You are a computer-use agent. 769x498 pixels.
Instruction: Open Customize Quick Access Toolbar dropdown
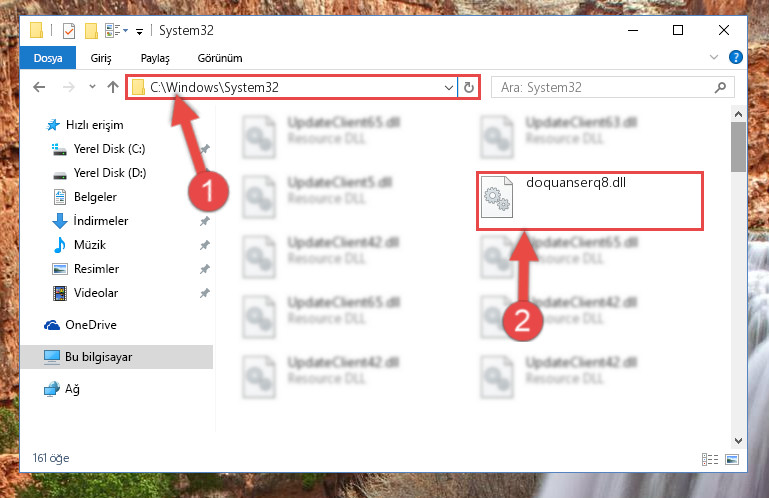tap(139, 32)
